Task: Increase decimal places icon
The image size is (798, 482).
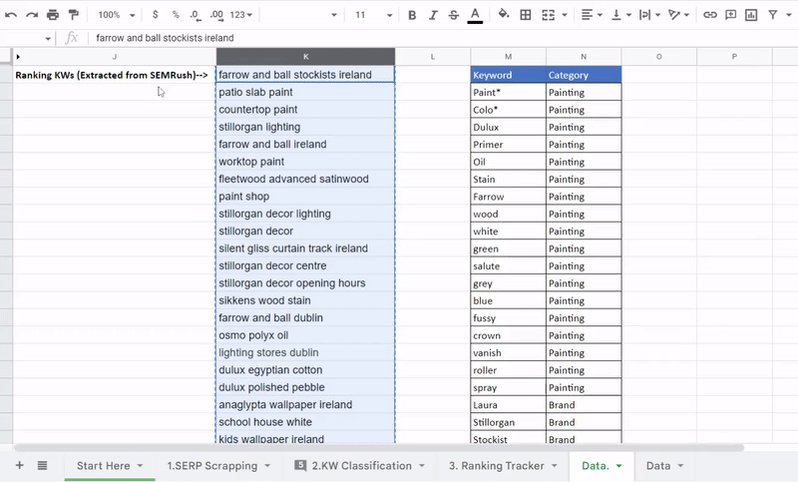Action: coord(216,15)
